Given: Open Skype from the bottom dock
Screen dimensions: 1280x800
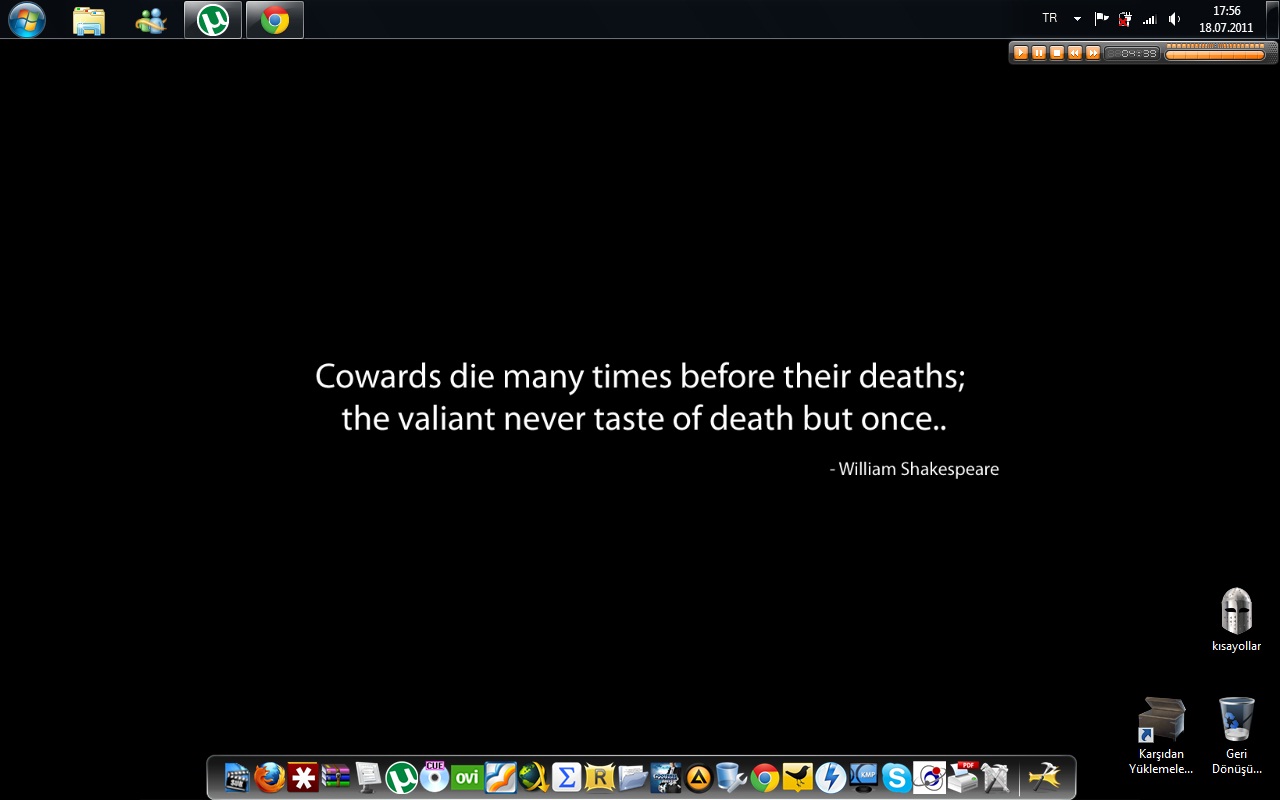Looking at the screenshot, I should click(896, 777).
